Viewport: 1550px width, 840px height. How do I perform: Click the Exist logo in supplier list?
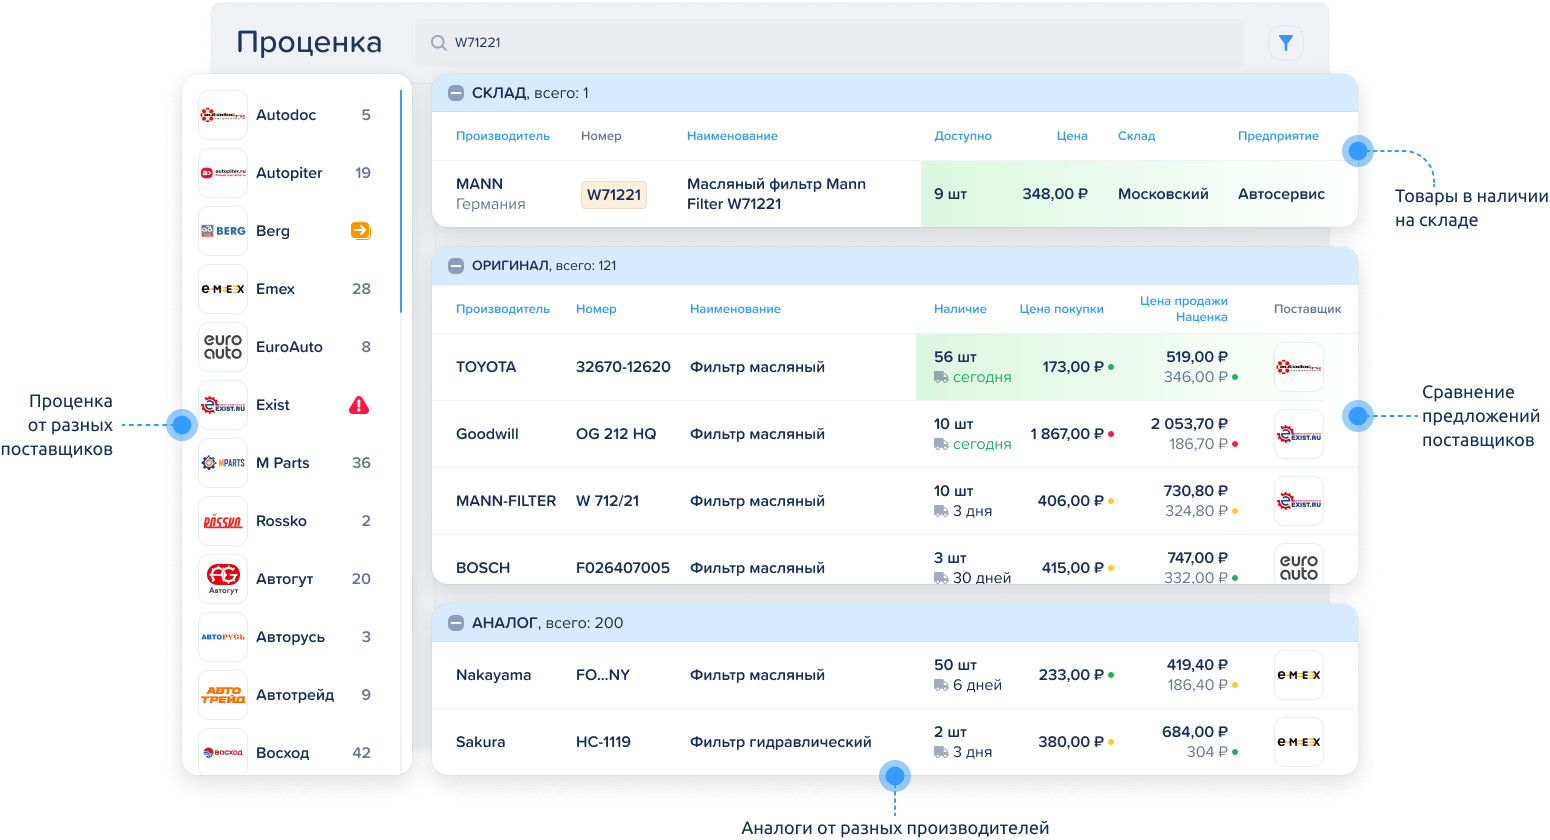point(222,405)
